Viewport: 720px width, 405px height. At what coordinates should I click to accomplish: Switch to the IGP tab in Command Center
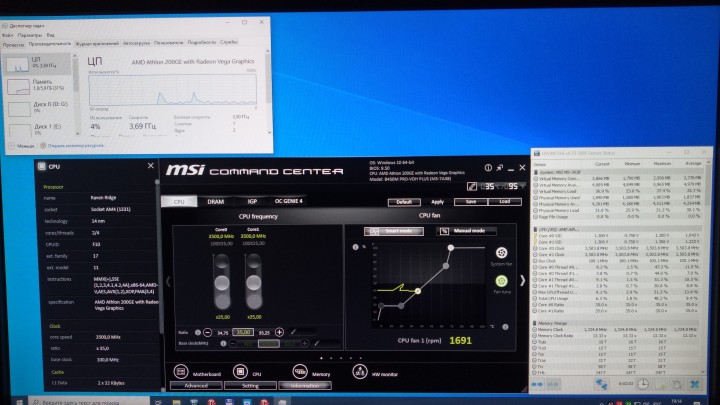pos(252,201)
